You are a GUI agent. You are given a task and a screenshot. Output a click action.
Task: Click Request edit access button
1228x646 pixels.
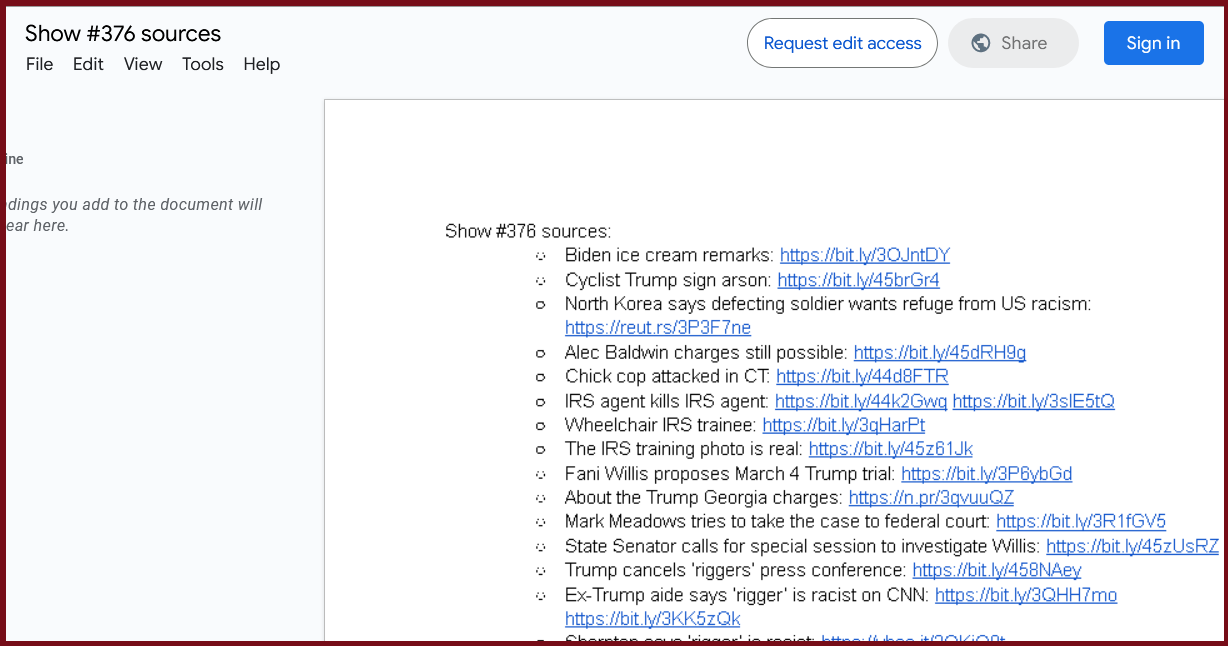coord(842,43)
